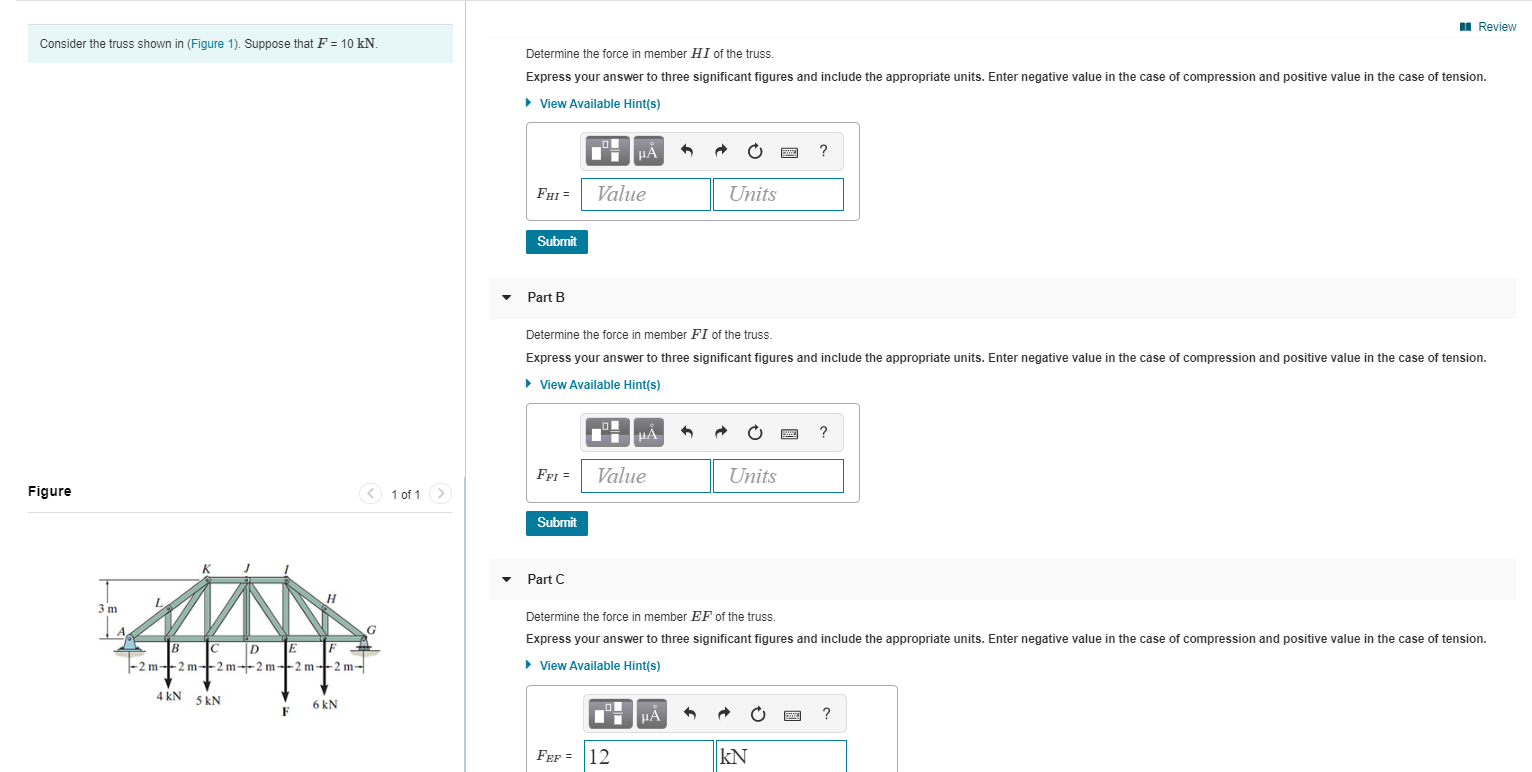Open help question mark in FEF toolbar

pyautogui.click(x=826, y=713)
